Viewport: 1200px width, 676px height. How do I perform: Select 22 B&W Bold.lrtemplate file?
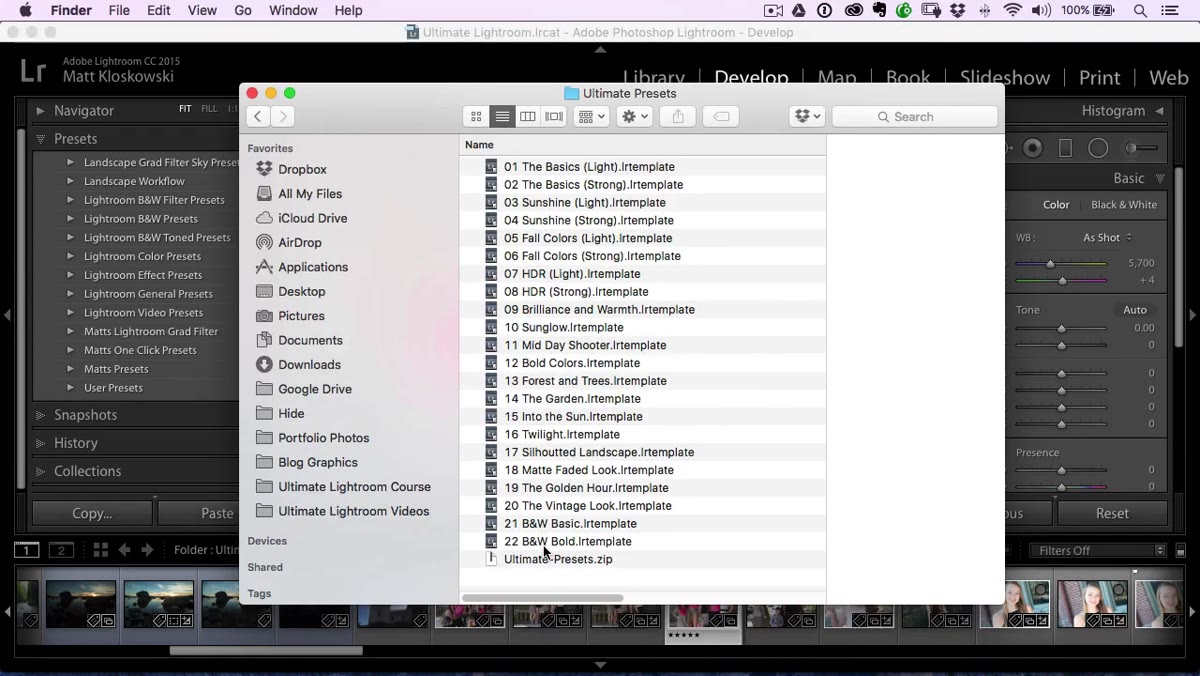(x=567, y=541)
